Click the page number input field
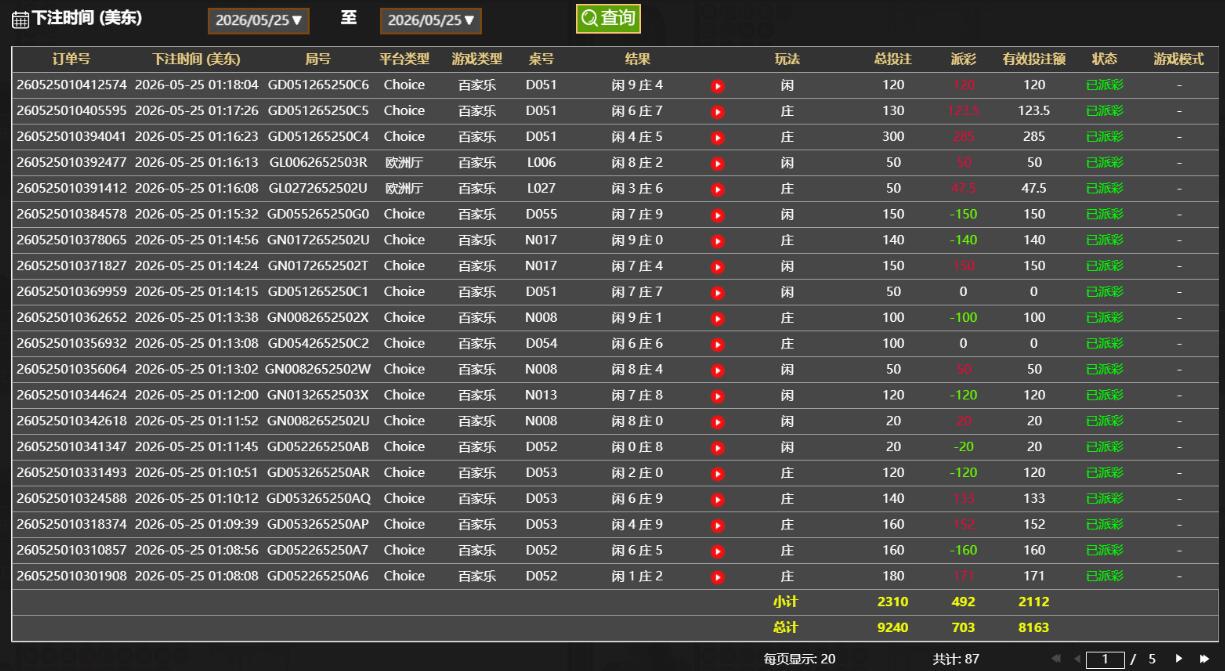 [x=1105, y=659]
